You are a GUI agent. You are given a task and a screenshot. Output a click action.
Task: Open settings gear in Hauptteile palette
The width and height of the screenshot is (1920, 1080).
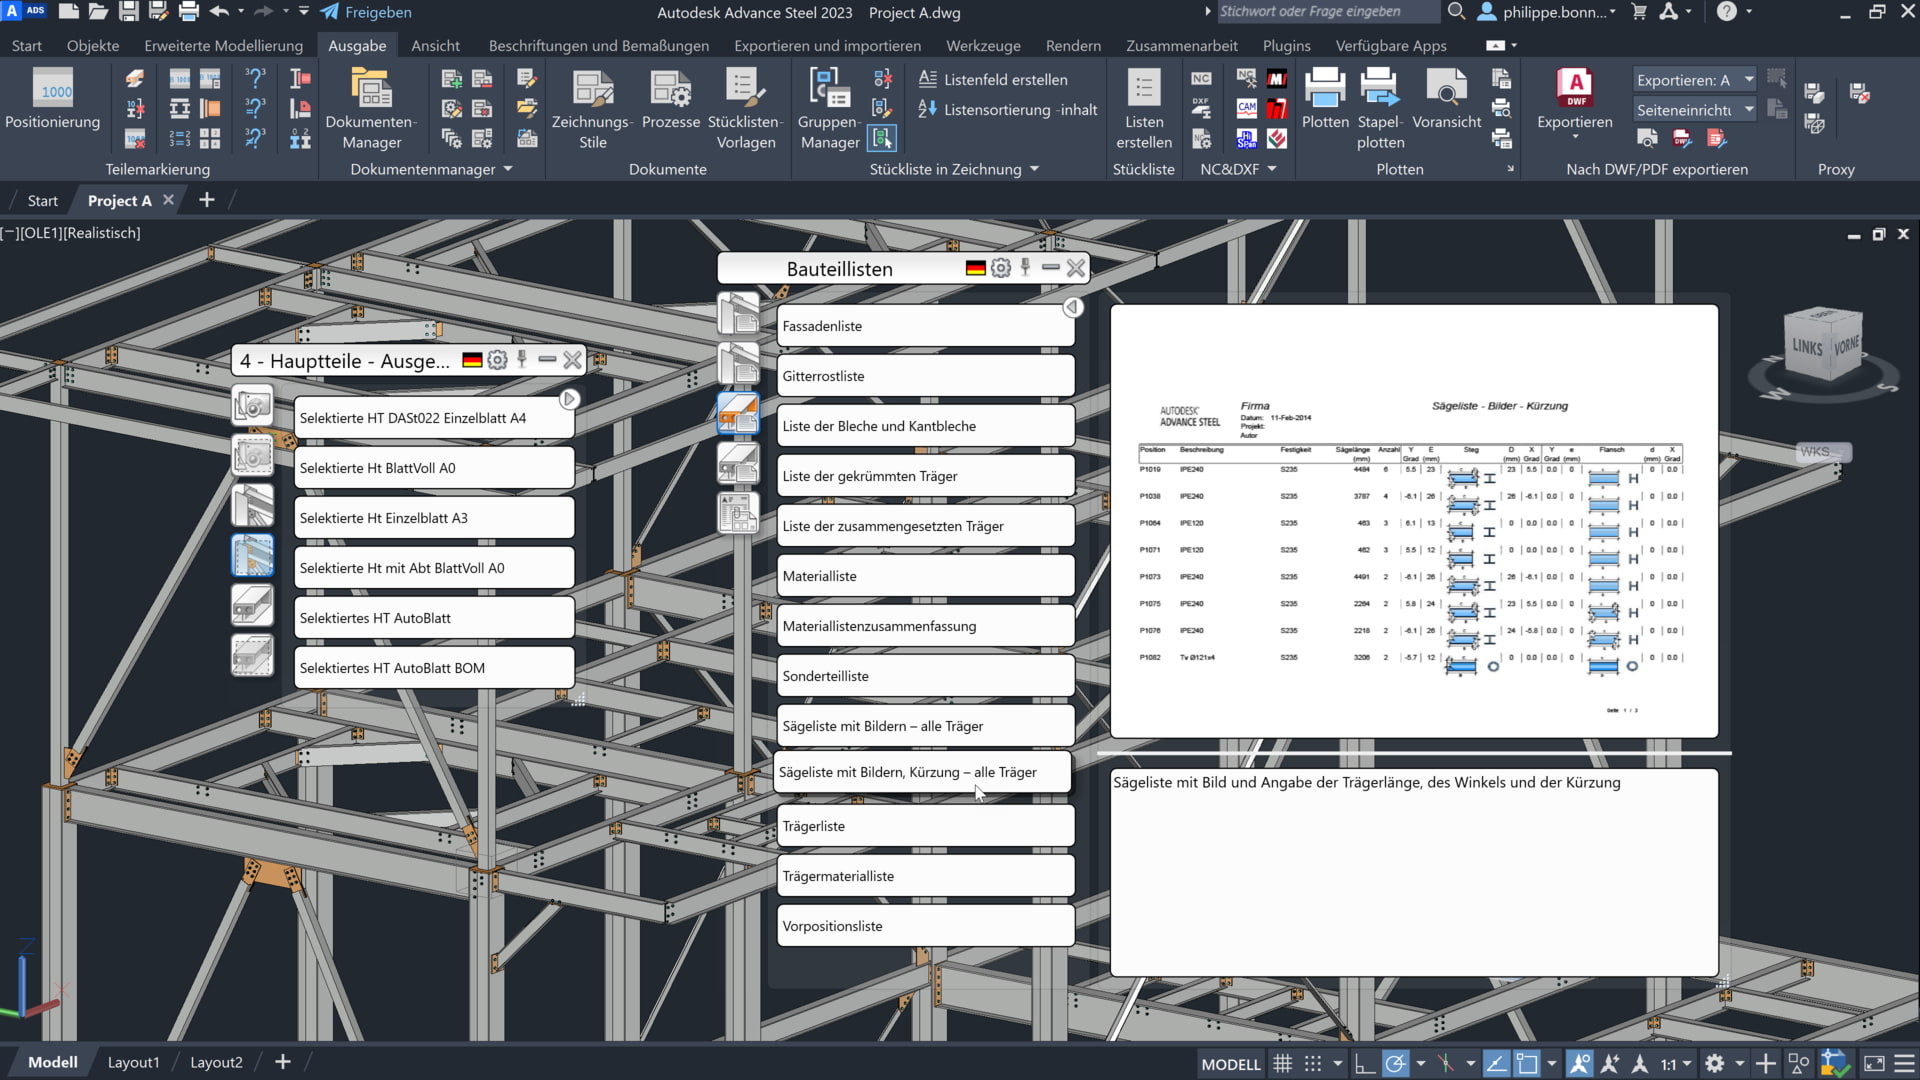tap(497, 360)
